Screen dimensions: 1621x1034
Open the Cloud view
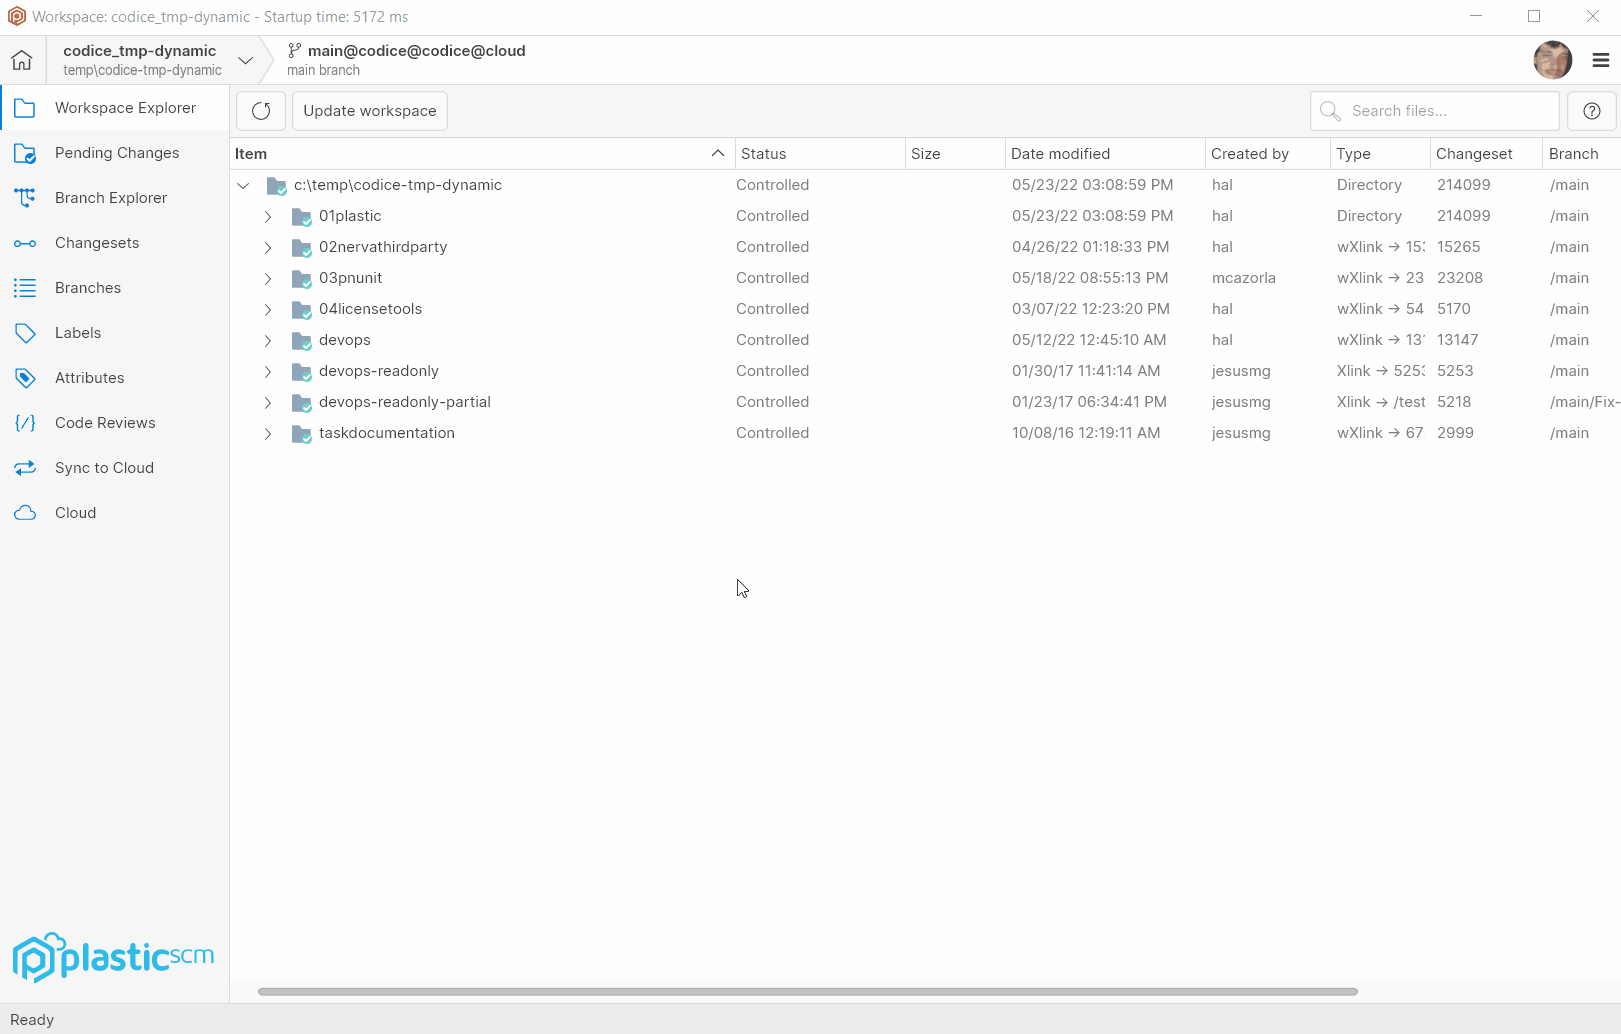coord(75,512)
